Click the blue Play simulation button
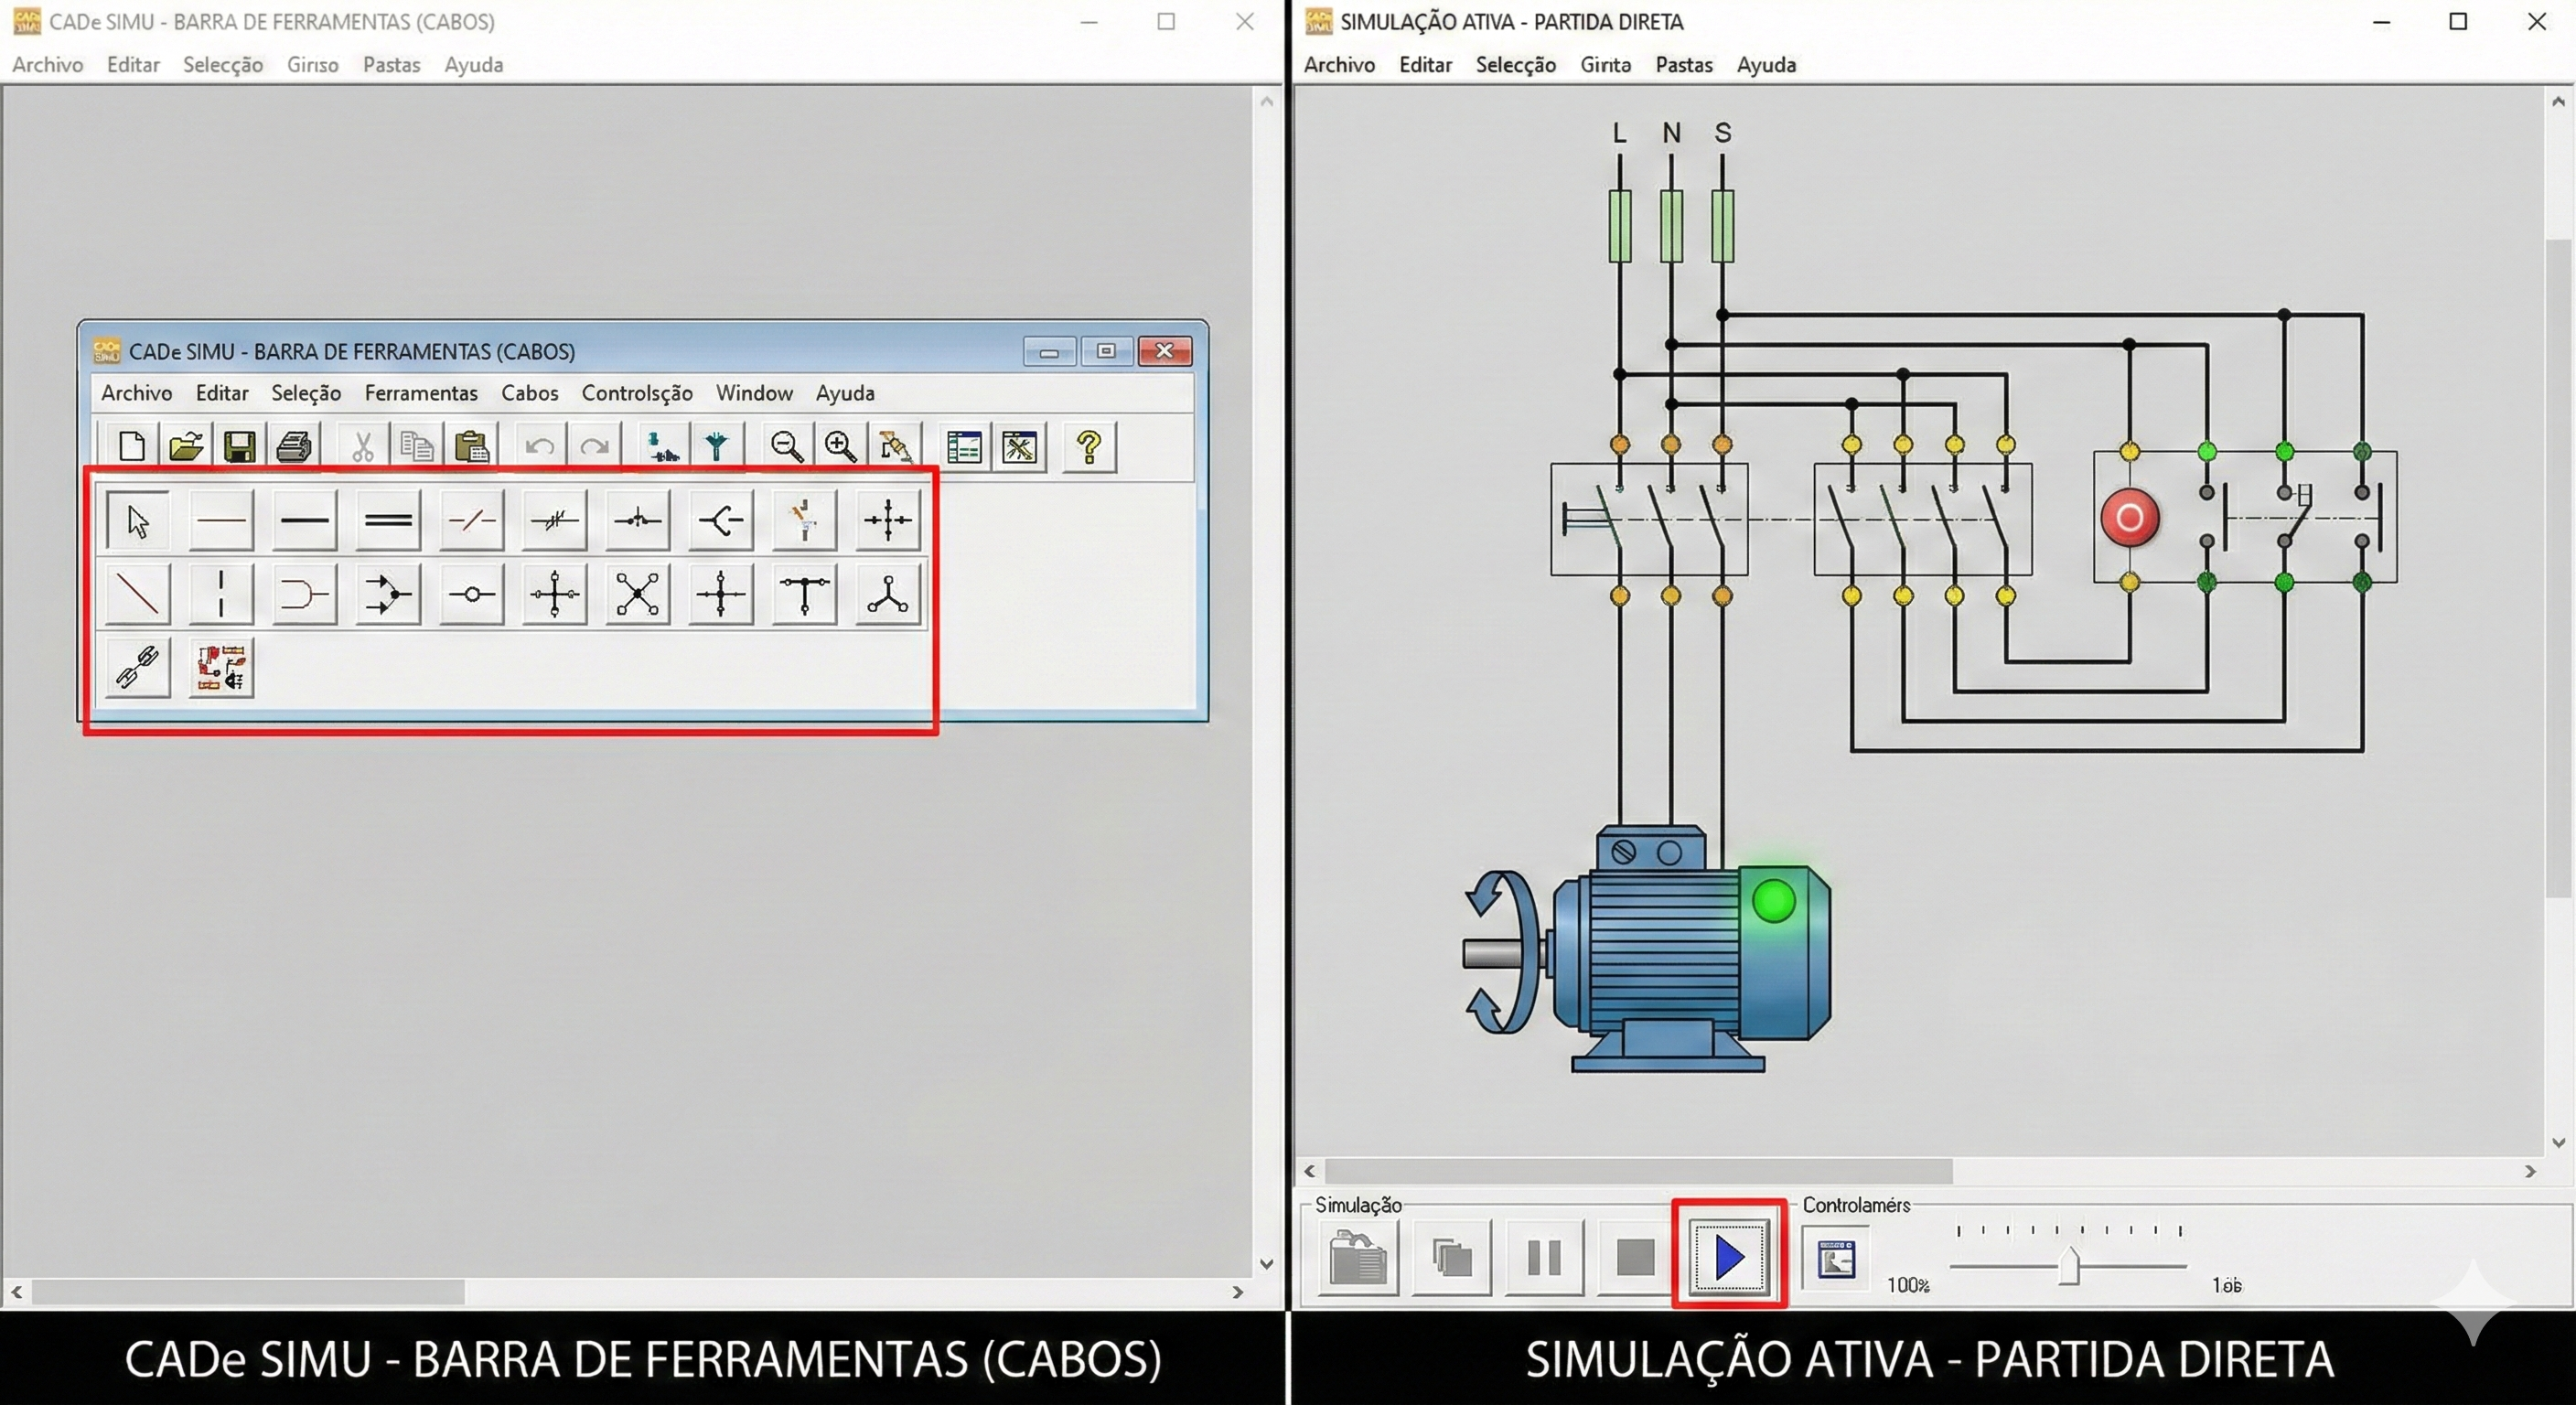 (x=1729, y=1257)
